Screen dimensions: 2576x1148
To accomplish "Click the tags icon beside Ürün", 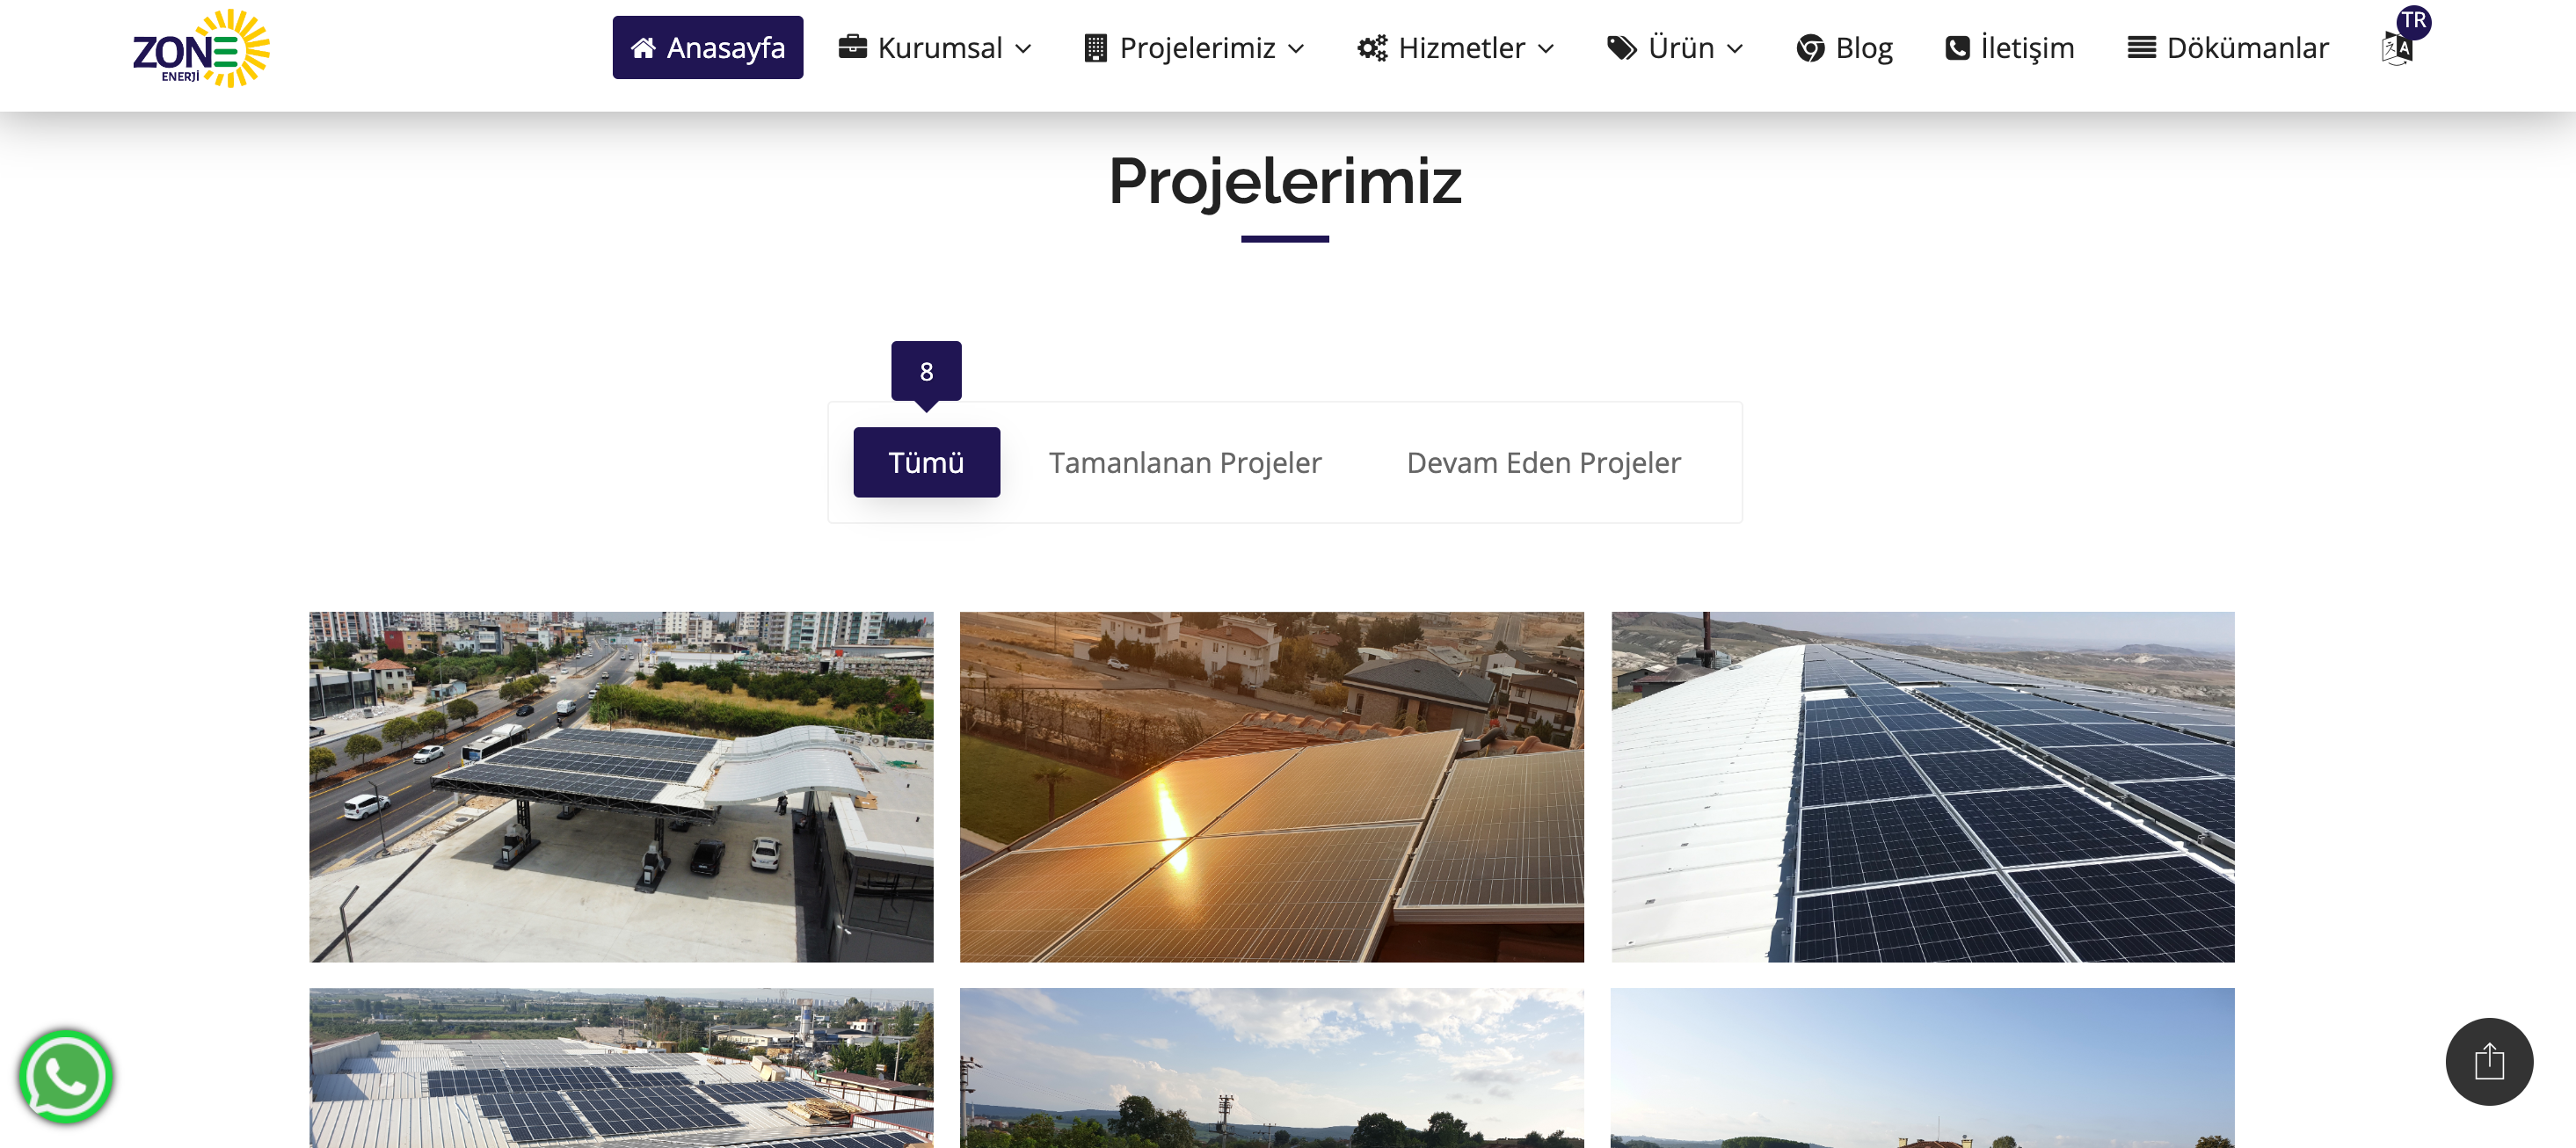I will pos(1621,48).
